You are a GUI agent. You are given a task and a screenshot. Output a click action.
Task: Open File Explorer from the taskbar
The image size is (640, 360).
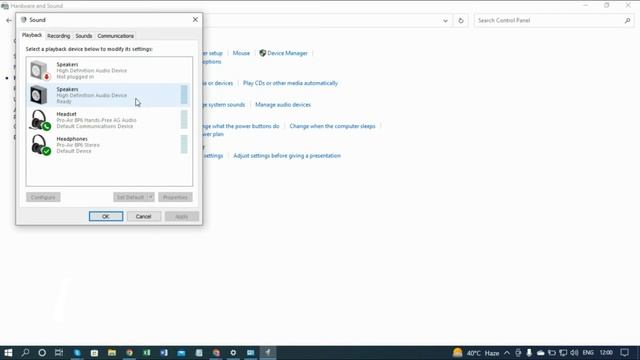click(112, 353)
